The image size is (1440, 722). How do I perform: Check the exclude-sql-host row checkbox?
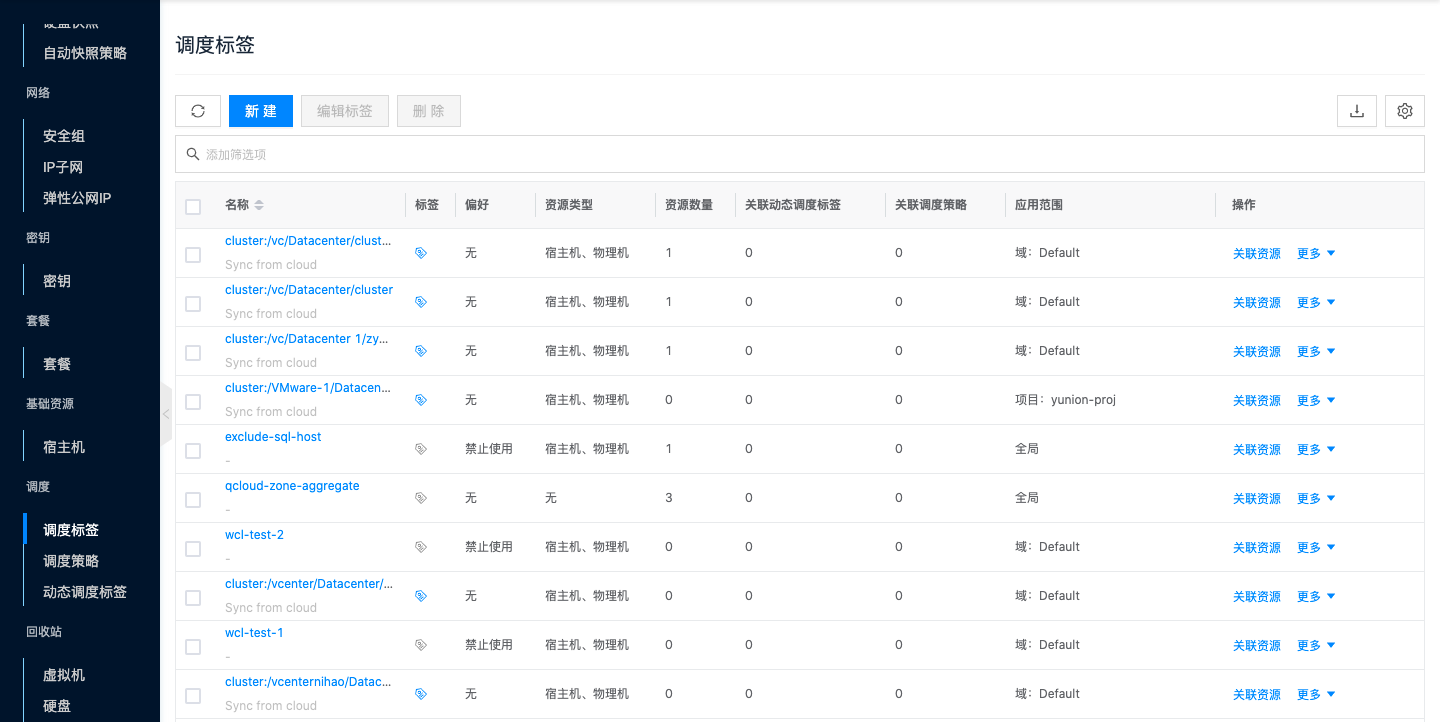coord(193,451)
